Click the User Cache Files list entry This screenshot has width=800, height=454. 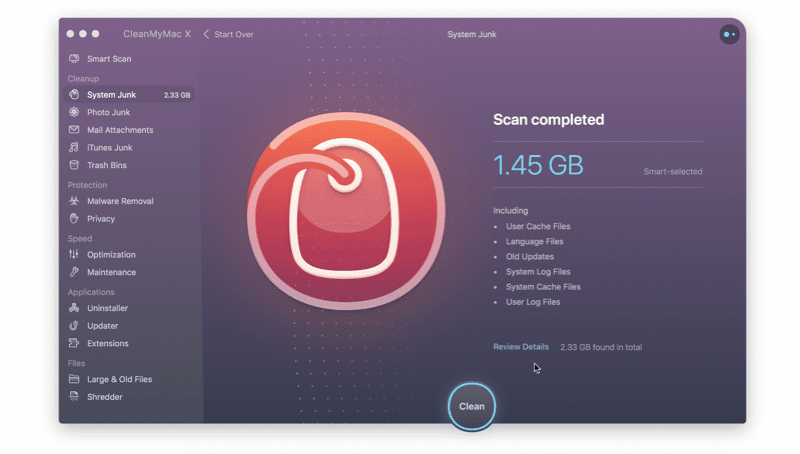[538, 226]
